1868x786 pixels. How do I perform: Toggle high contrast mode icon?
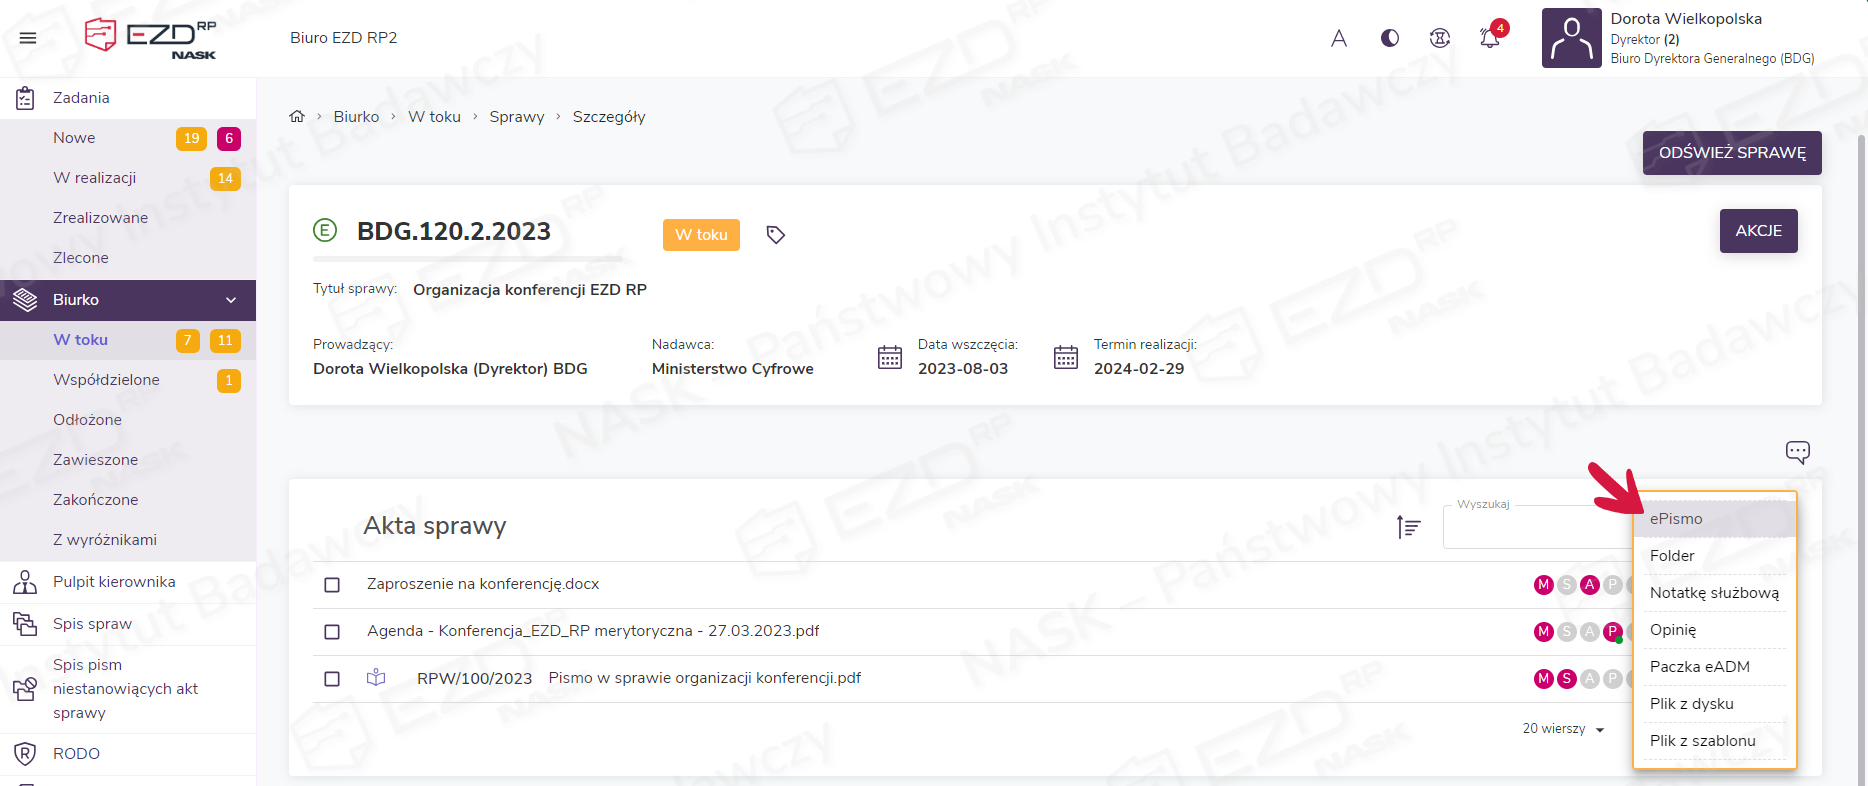tap(1390, 38)
